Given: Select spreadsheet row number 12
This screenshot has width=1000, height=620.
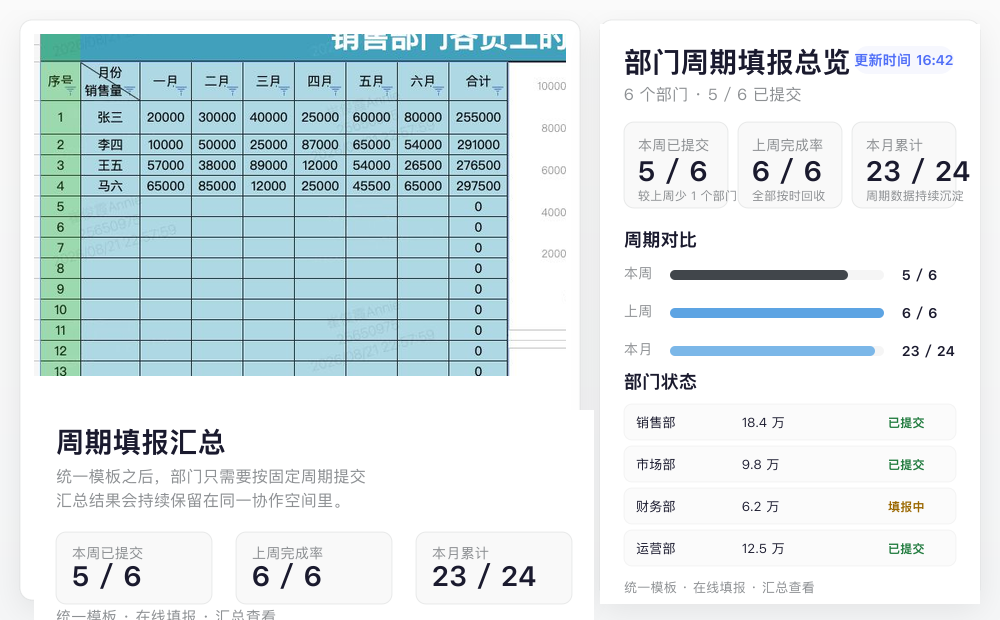Looking at the screenshot, I should point(61,351).
